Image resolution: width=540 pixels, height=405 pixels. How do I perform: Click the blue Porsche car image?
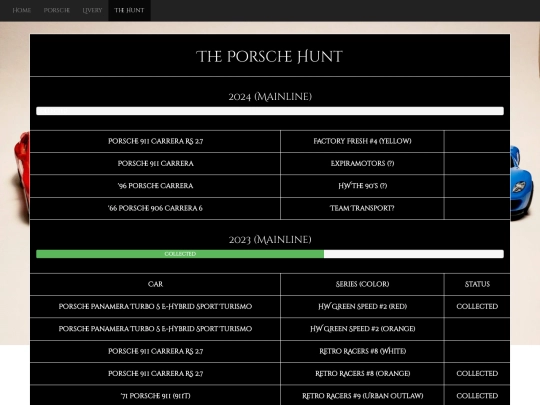click(522, 183)
